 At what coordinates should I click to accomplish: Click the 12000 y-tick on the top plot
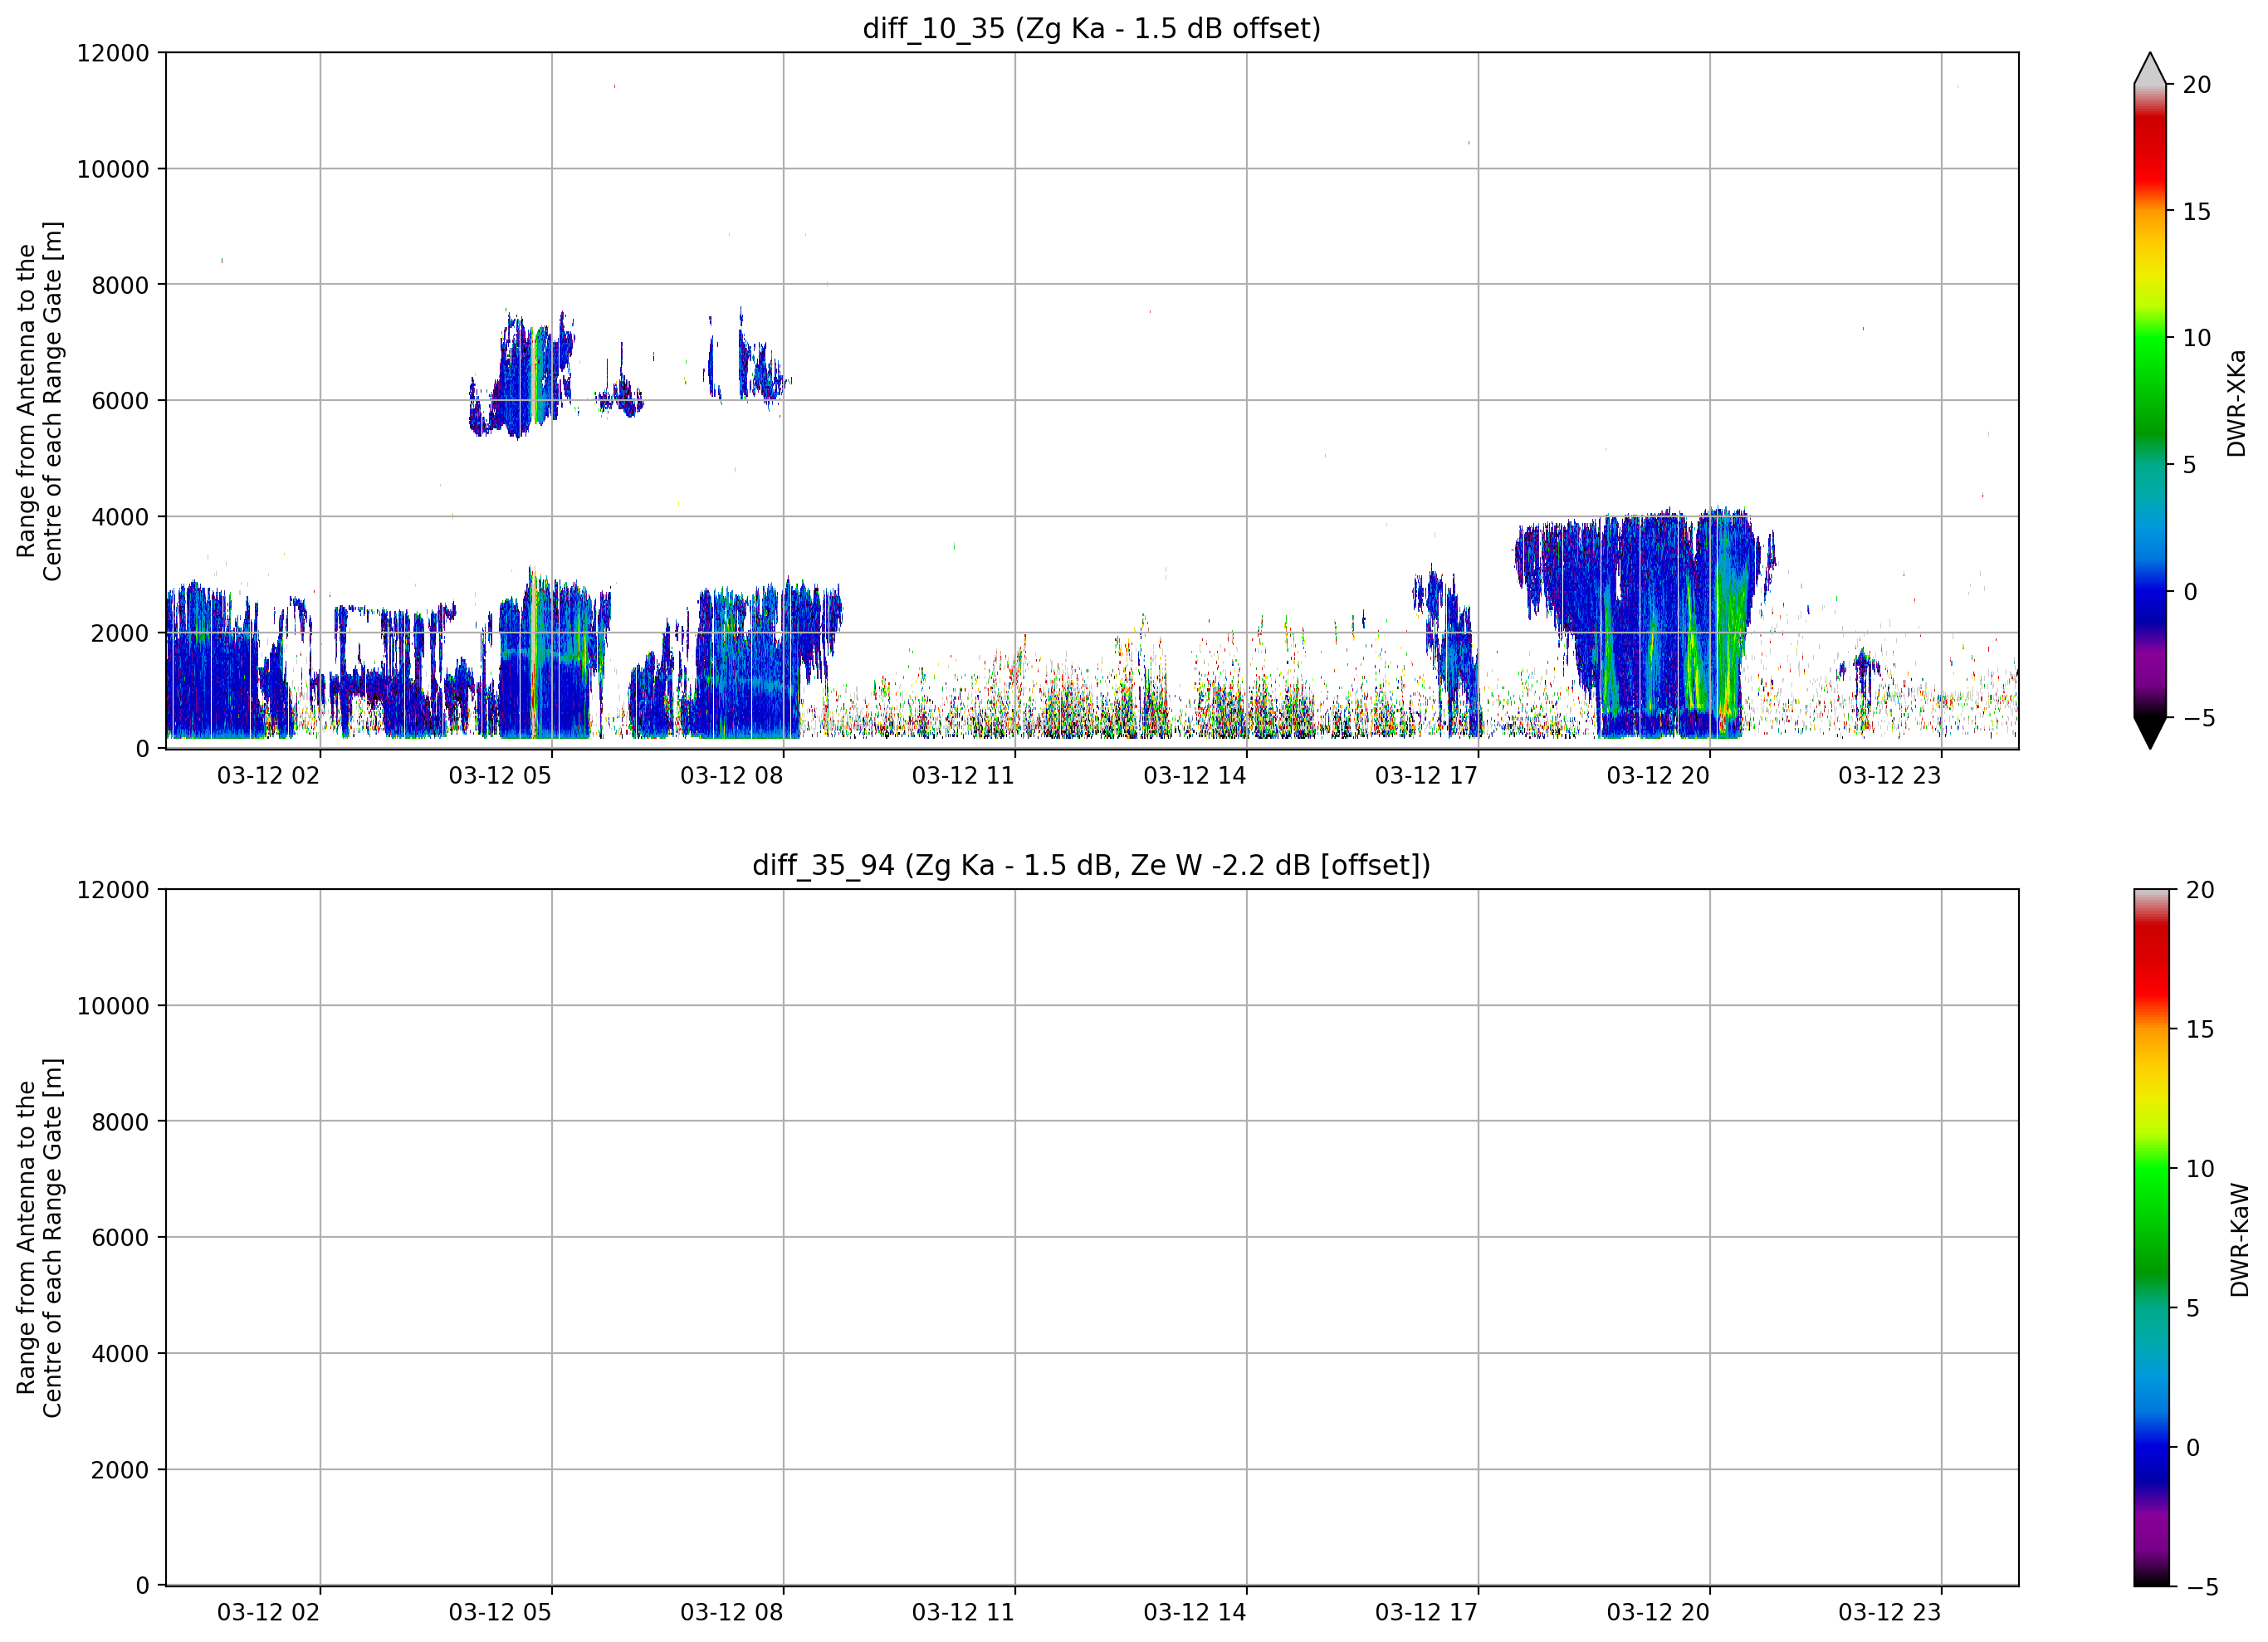click(113, 53)
